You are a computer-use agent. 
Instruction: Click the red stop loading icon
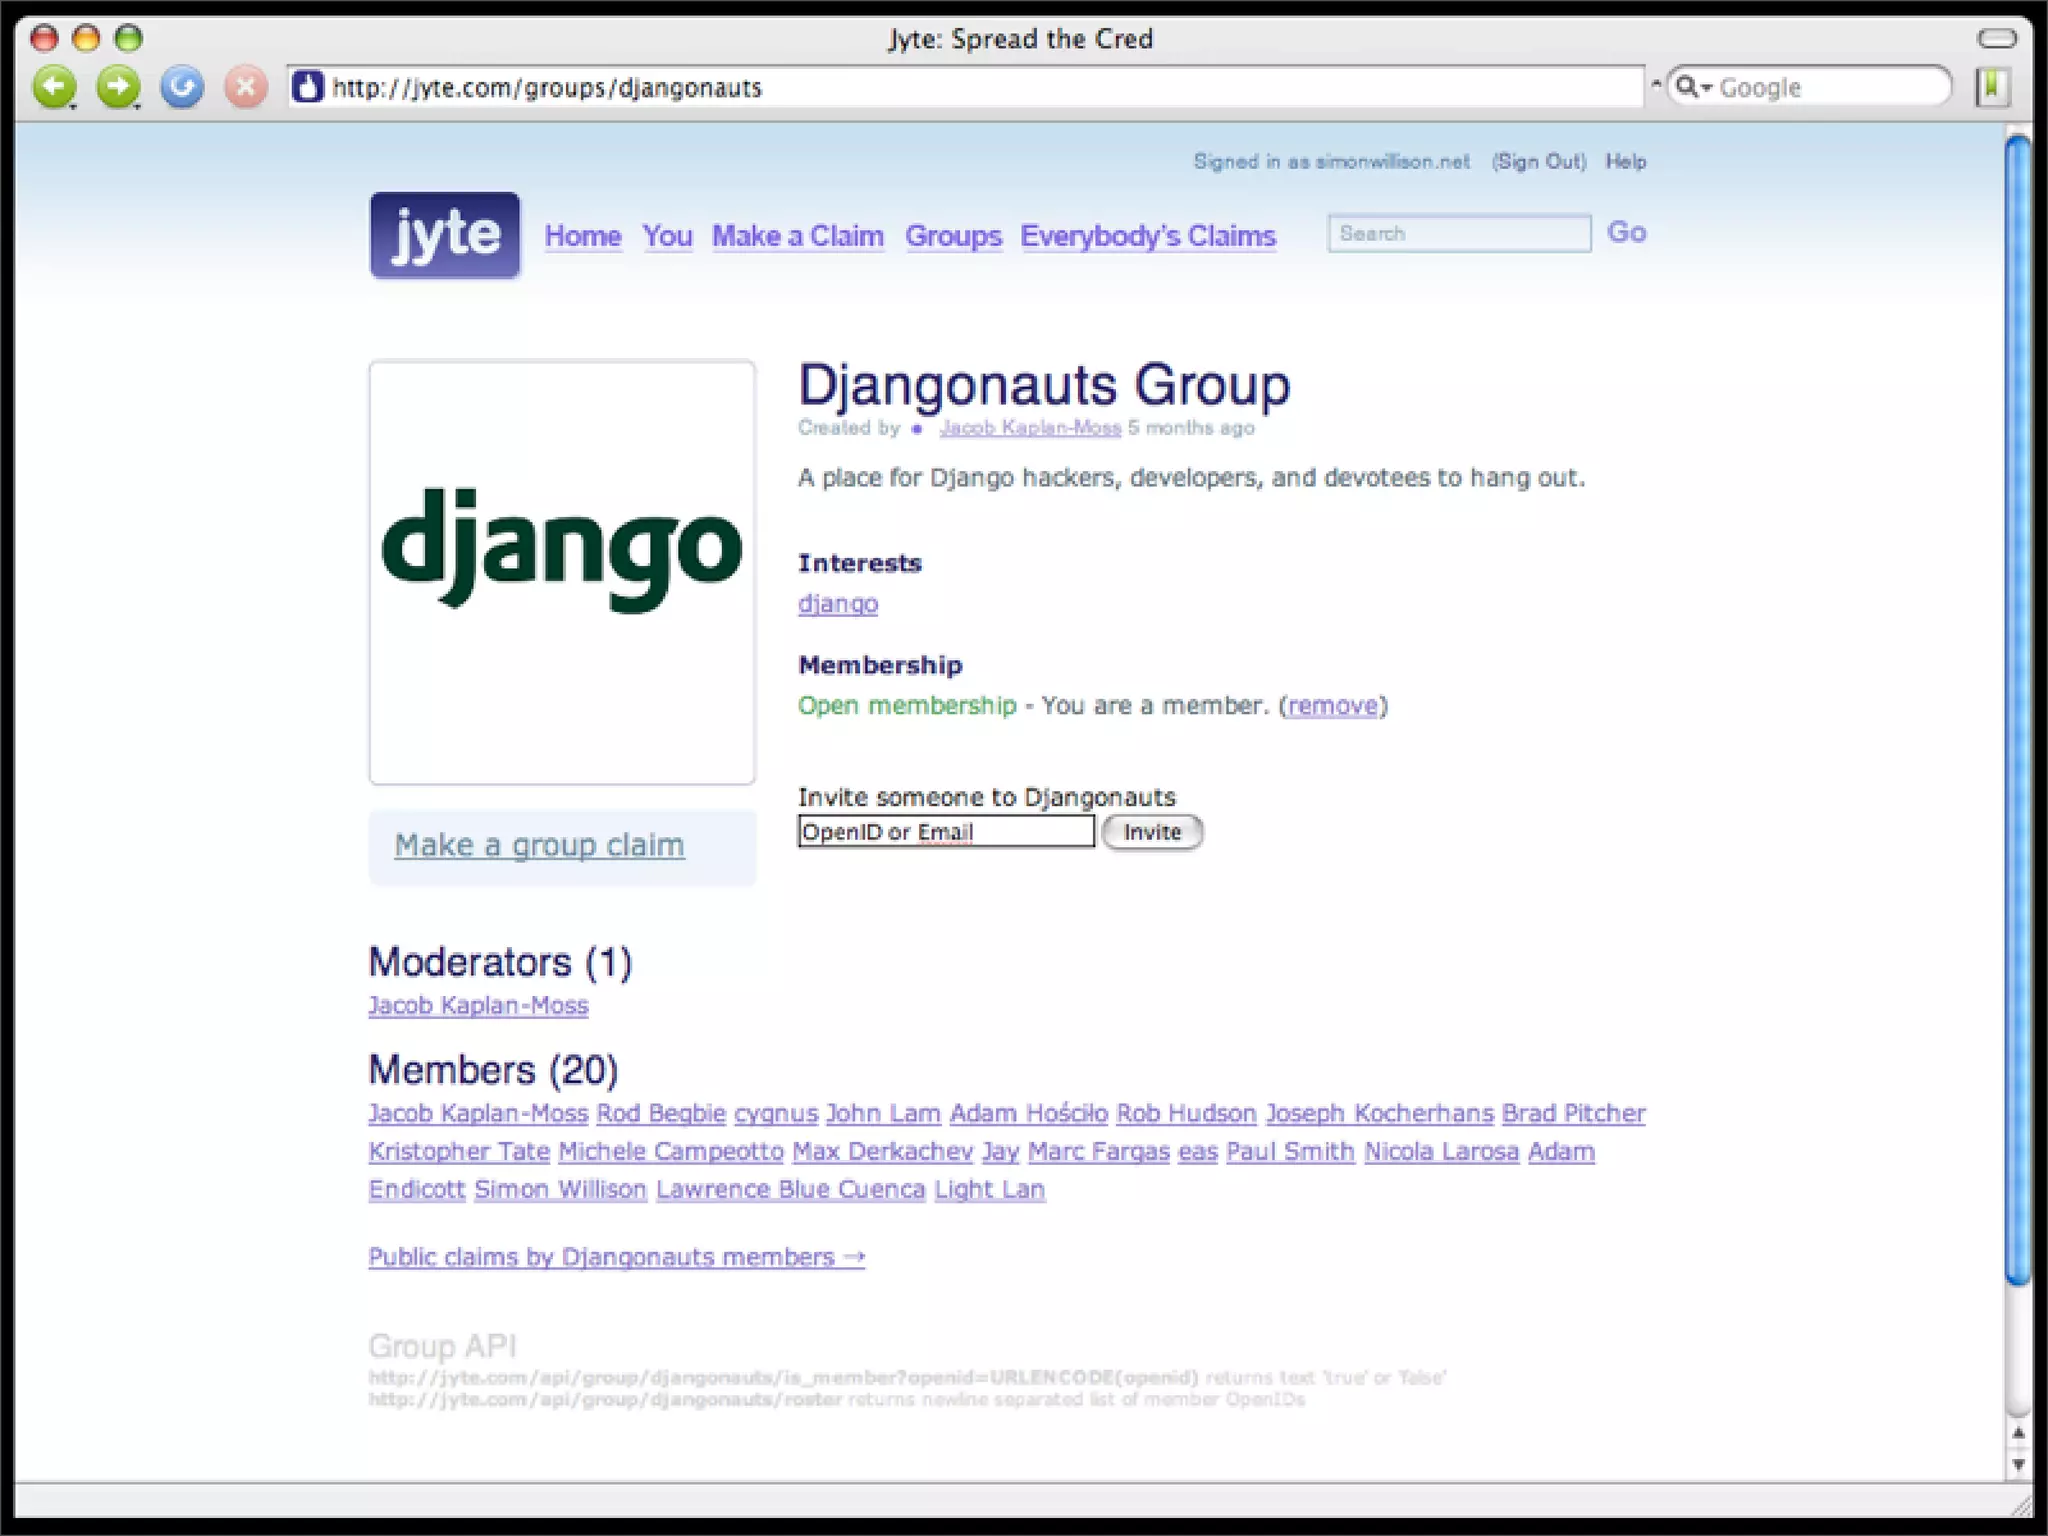[245, 87]
